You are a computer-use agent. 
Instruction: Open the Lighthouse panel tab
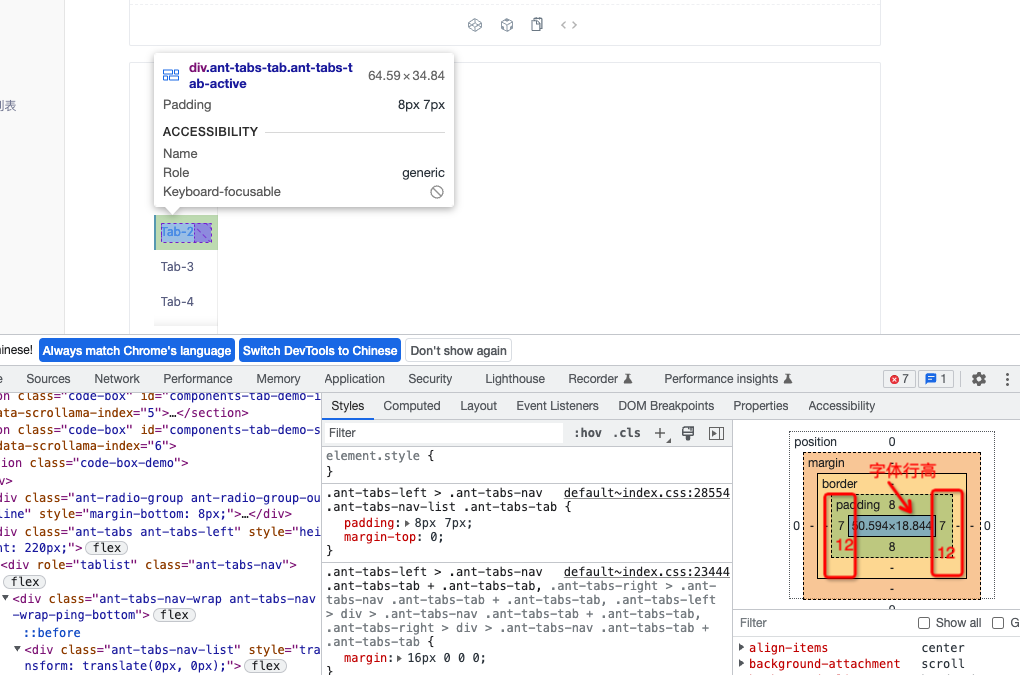coord(515,378)
